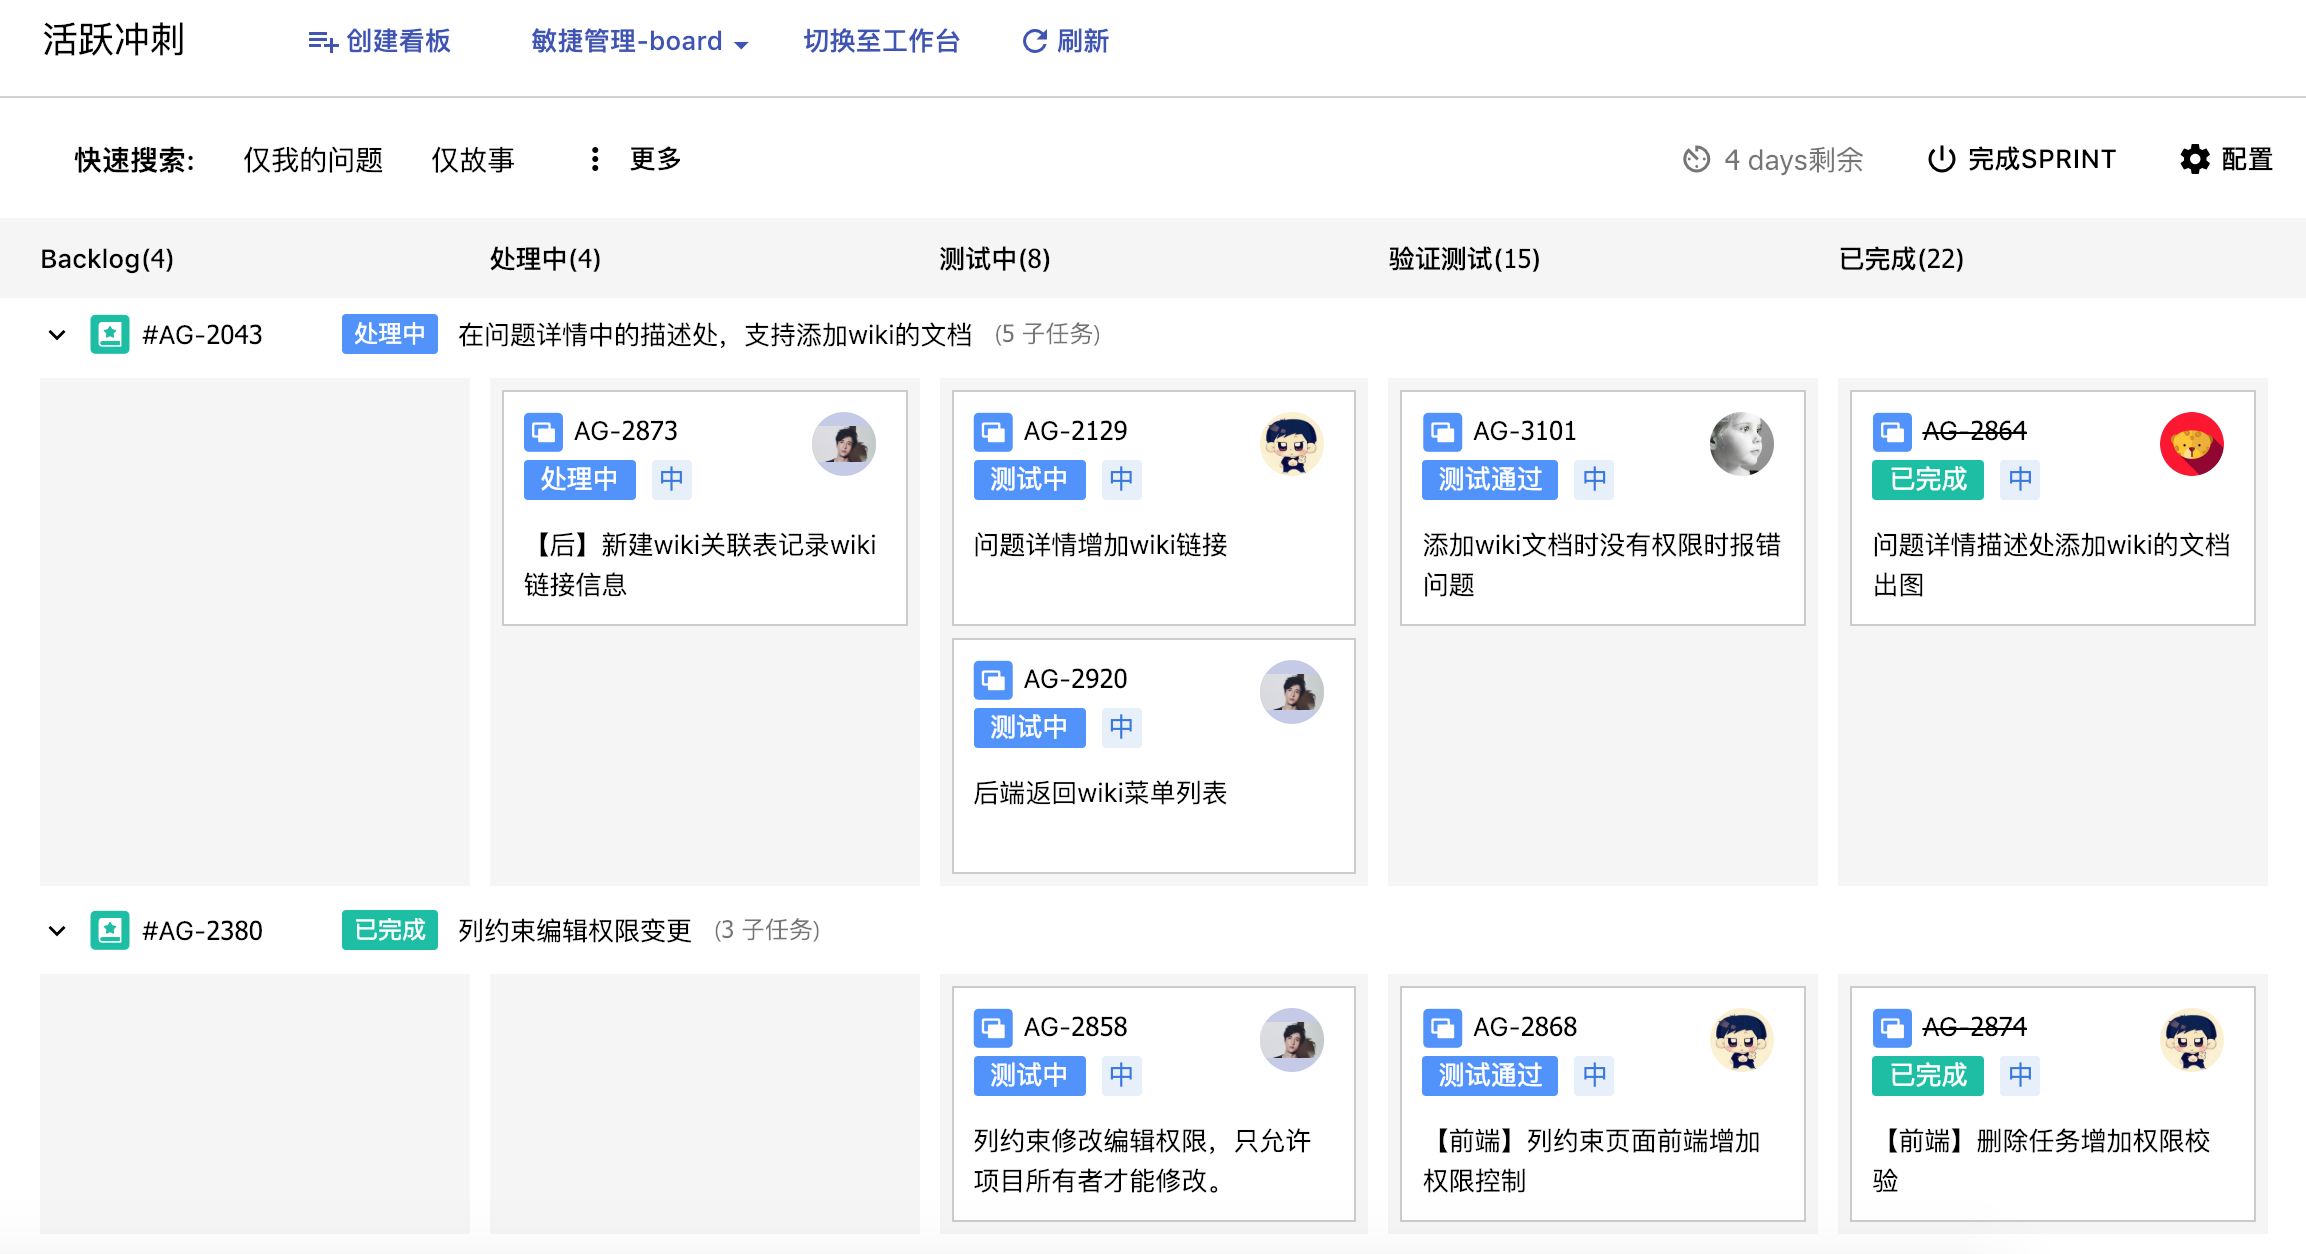2306x1254 pixels.
Task: Click struck-through key AG-2864
Action: (1975, 431)
